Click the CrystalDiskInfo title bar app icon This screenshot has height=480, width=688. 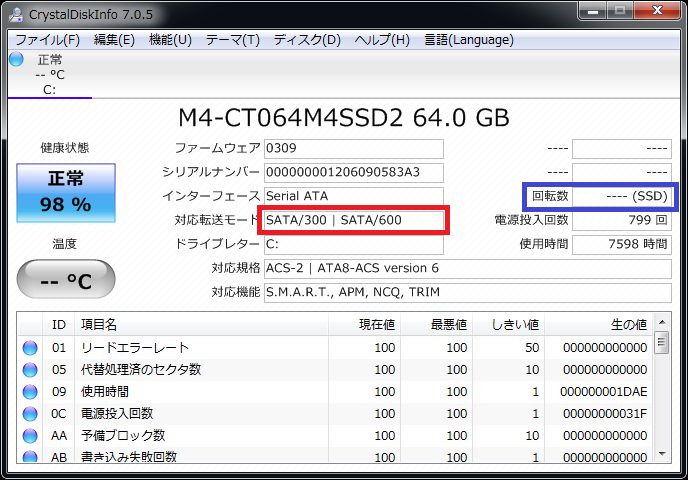16,14
